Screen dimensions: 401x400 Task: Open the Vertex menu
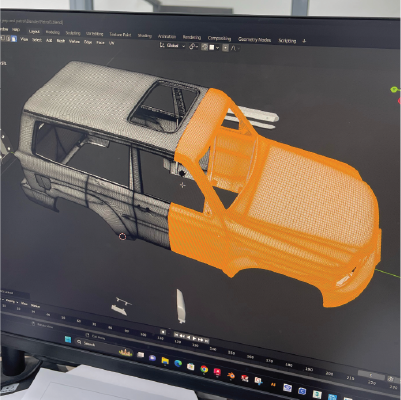point(74,41)
